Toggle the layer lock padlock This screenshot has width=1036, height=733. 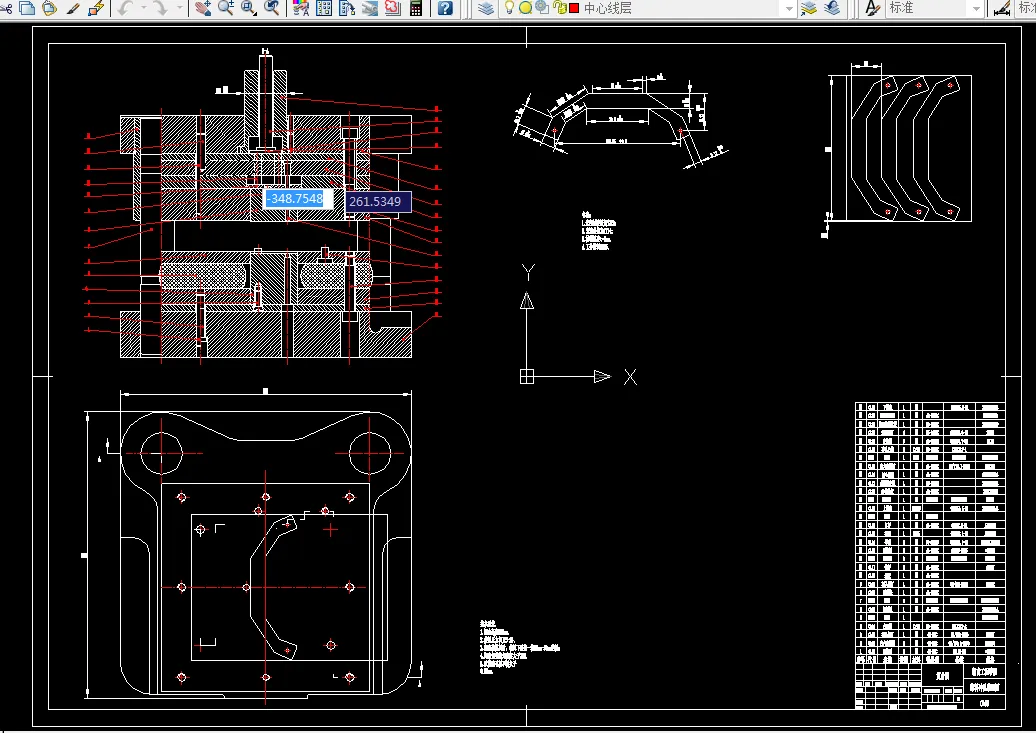tap(559, 8)
